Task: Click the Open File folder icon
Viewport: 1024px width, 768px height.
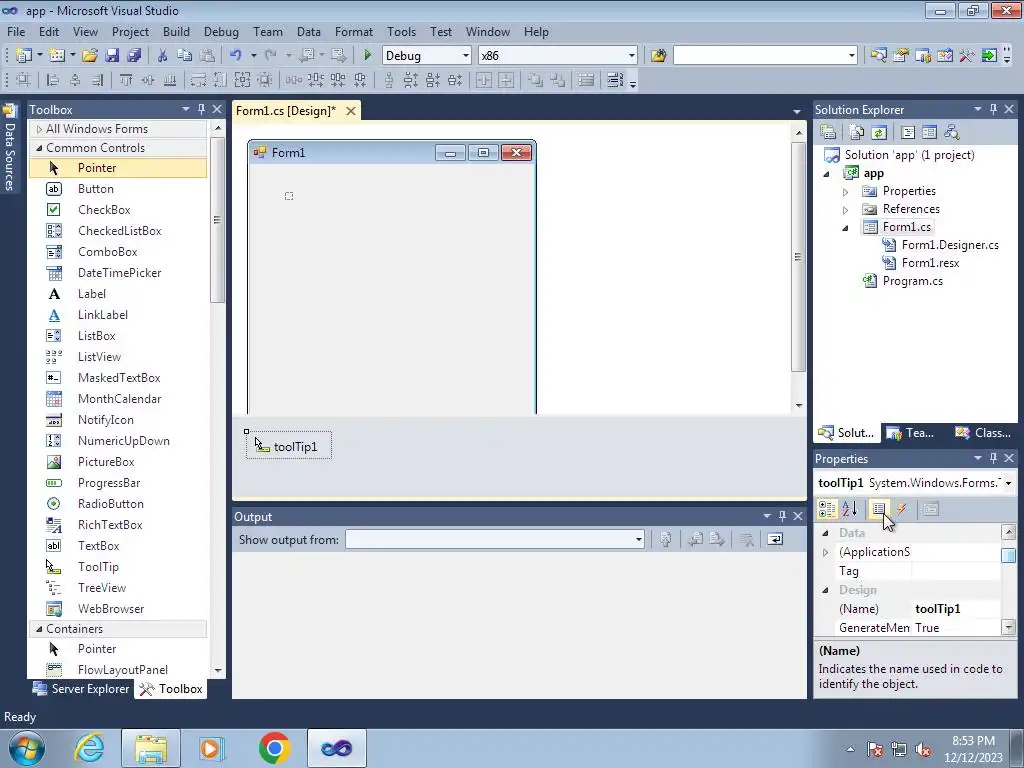Action: 90,56
